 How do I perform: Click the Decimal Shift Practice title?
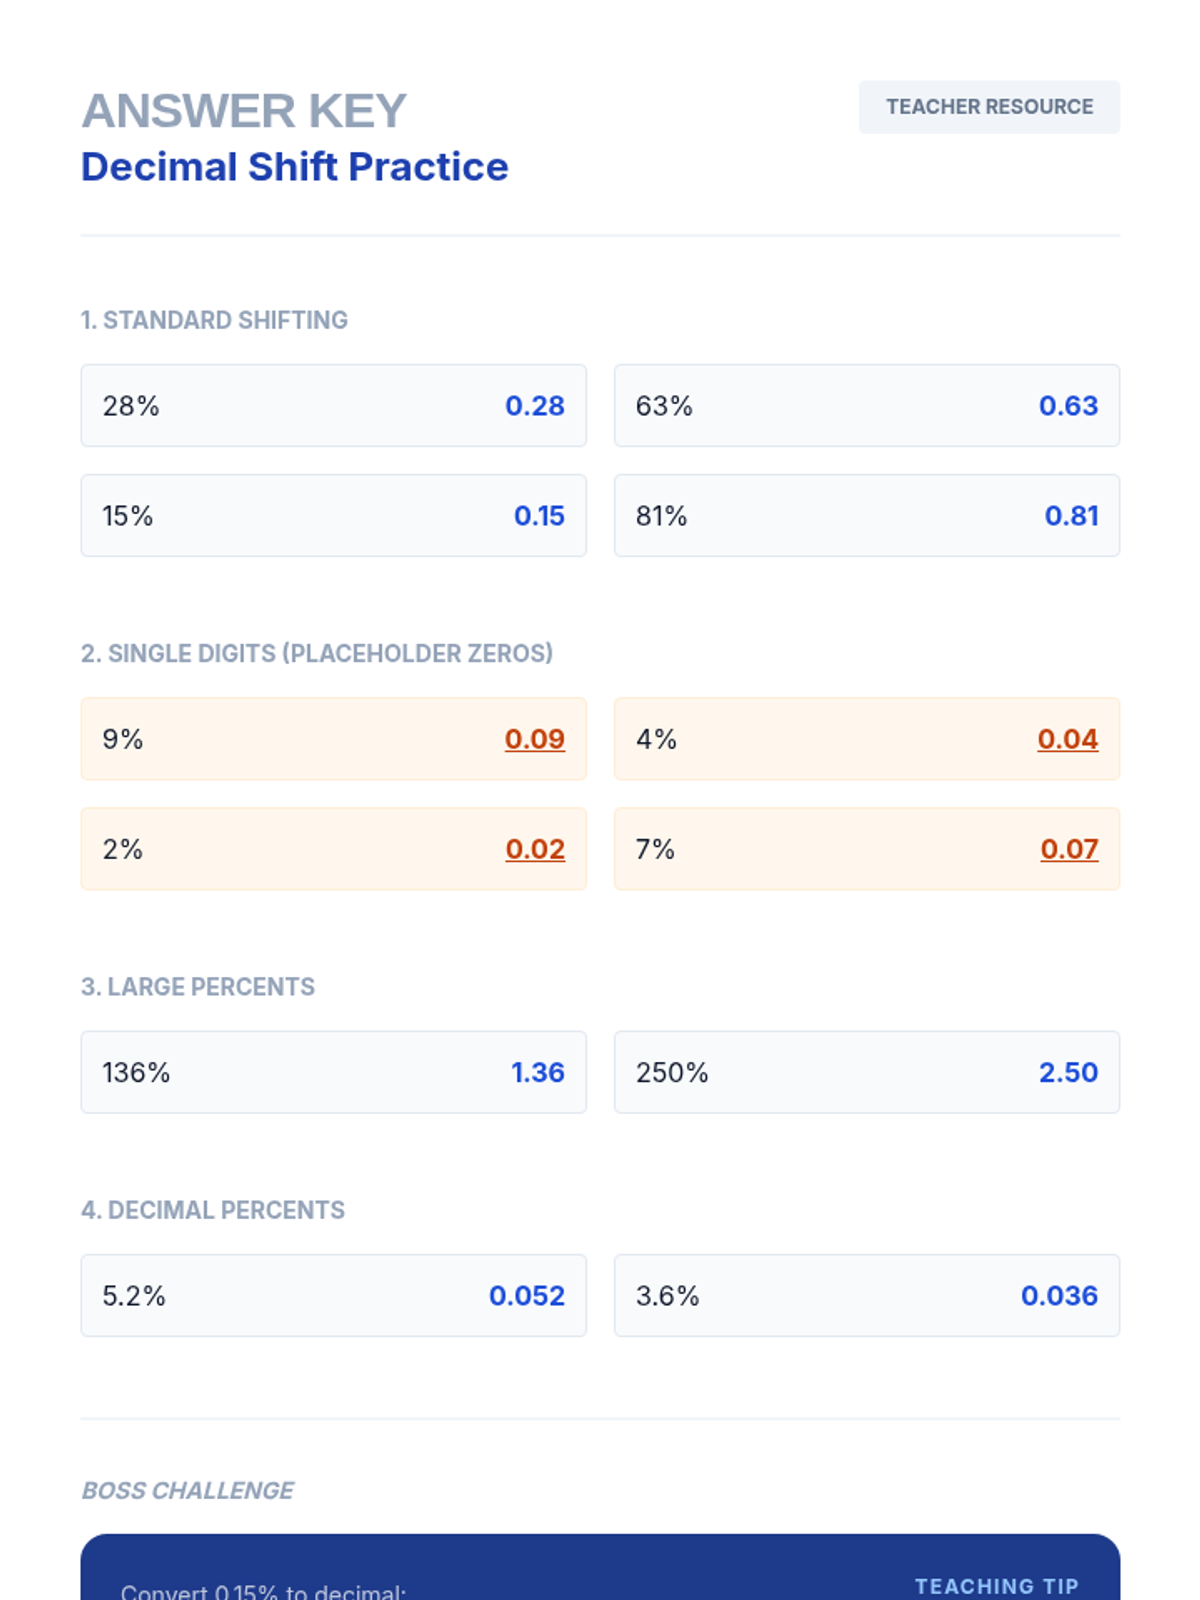point(294,167)
